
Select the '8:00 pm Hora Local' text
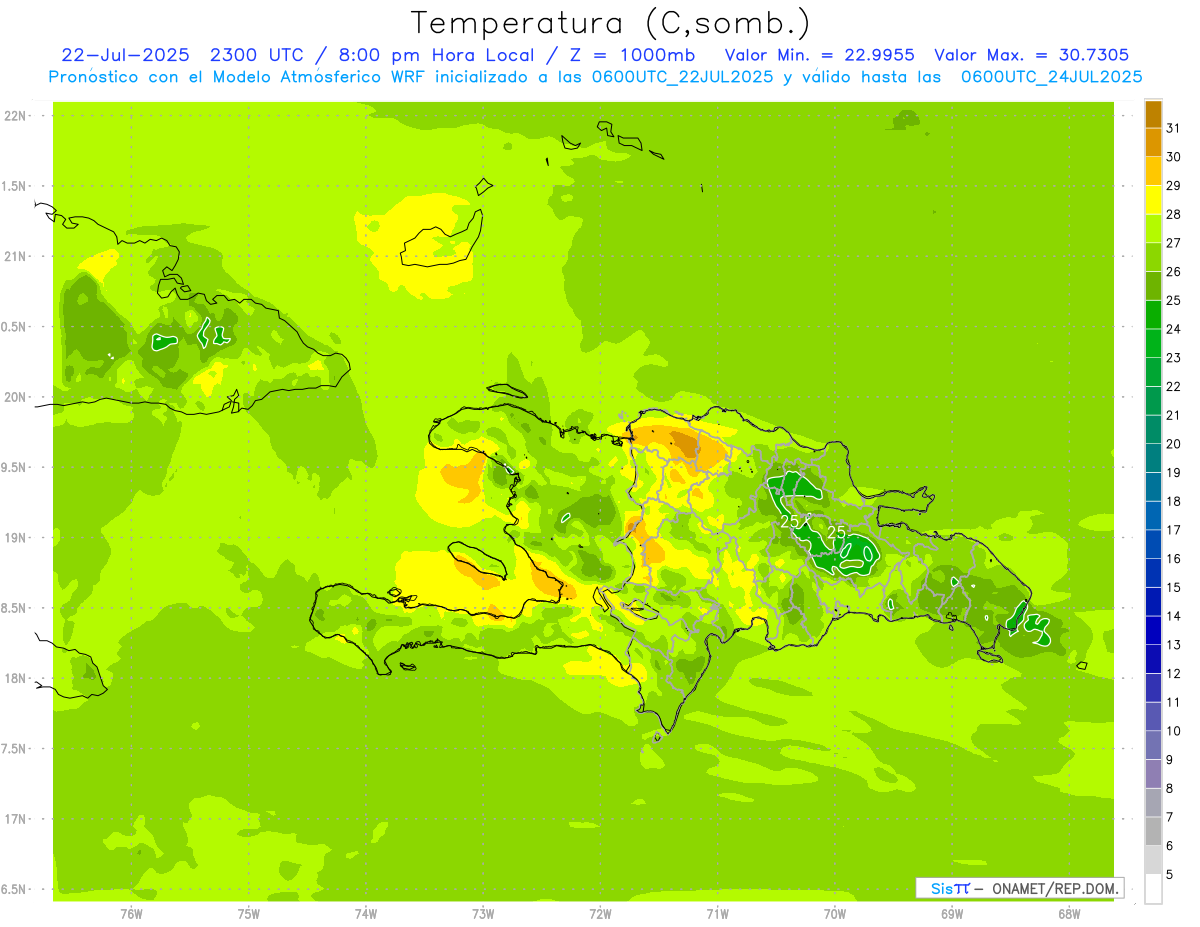tap(438, 55)
